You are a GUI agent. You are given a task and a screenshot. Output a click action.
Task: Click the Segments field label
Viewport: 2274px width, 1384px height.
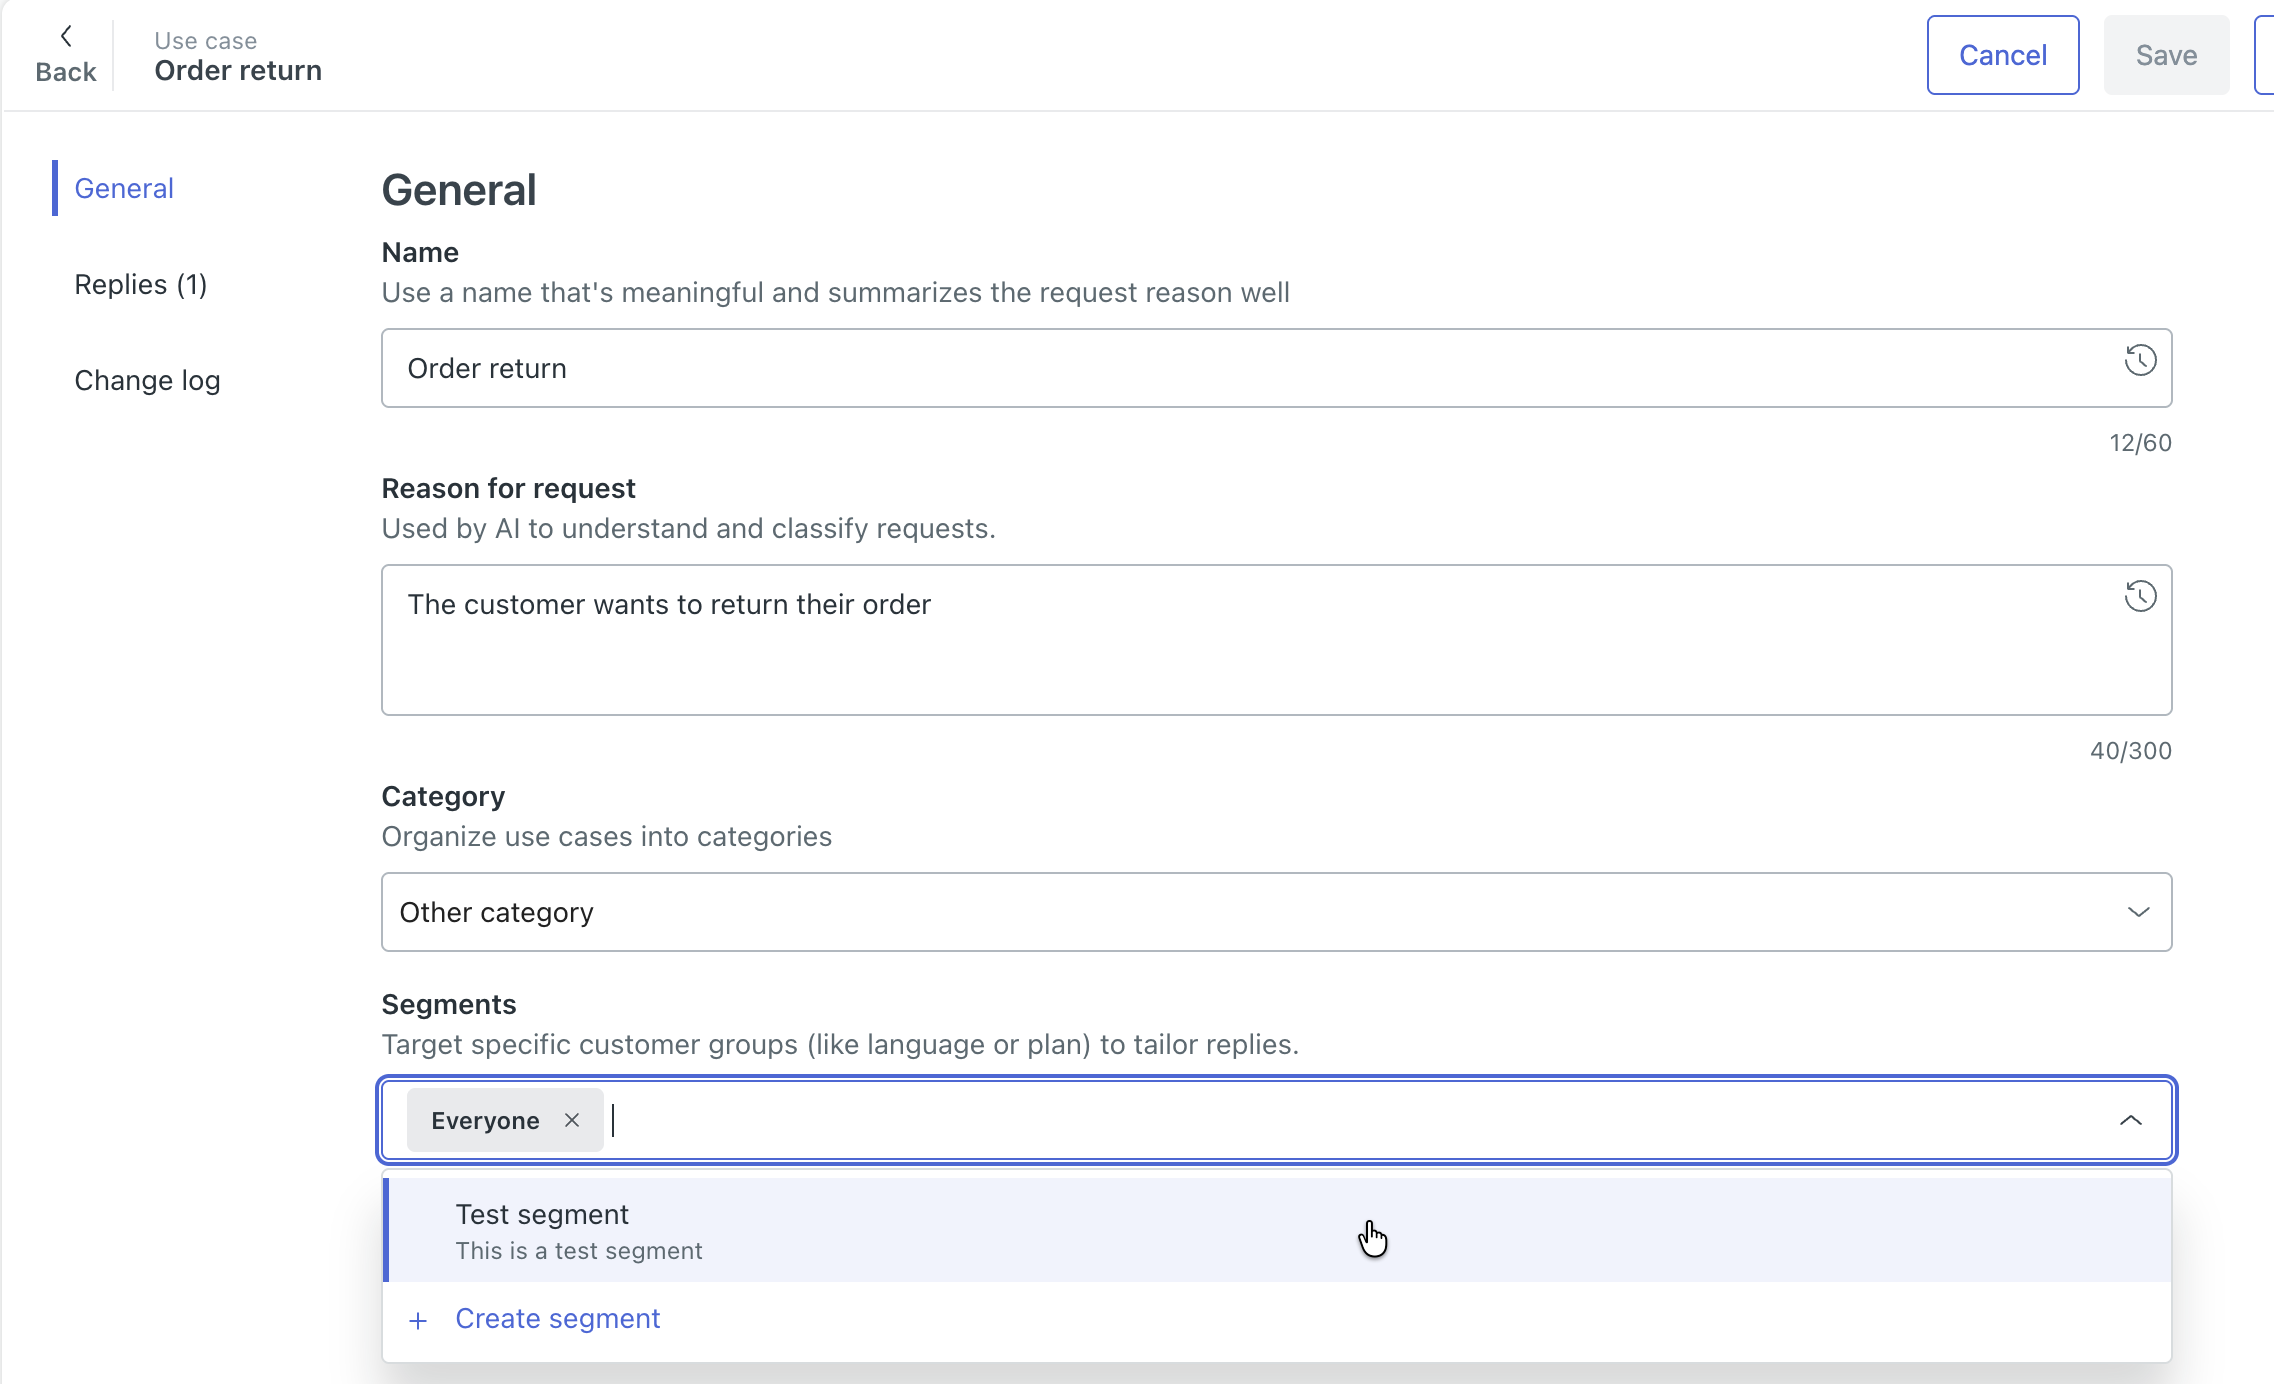click(x=449, y=1004)
